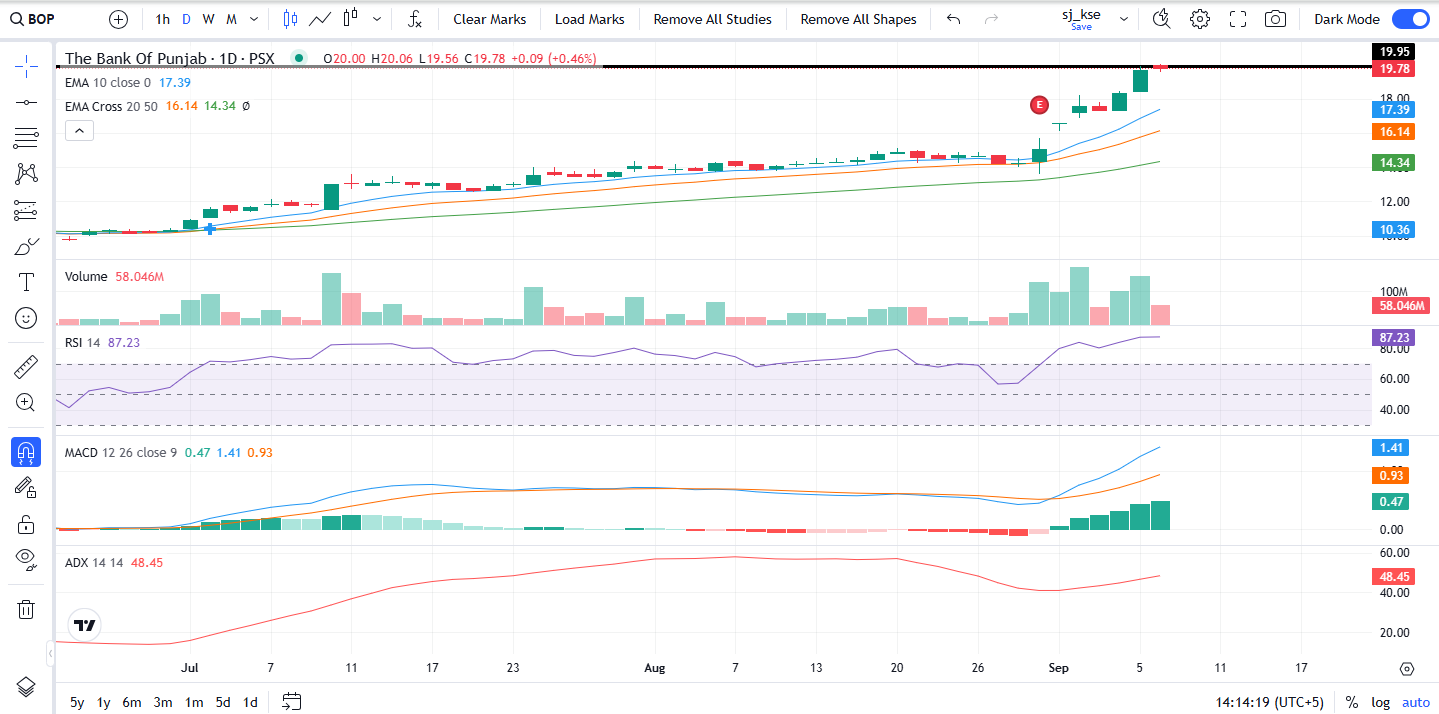Image resolution: width=1439 pixels, height=714 pixels.
Task: Collapse the left drawing toolbar arrow
Action: (x=50, y=654)
